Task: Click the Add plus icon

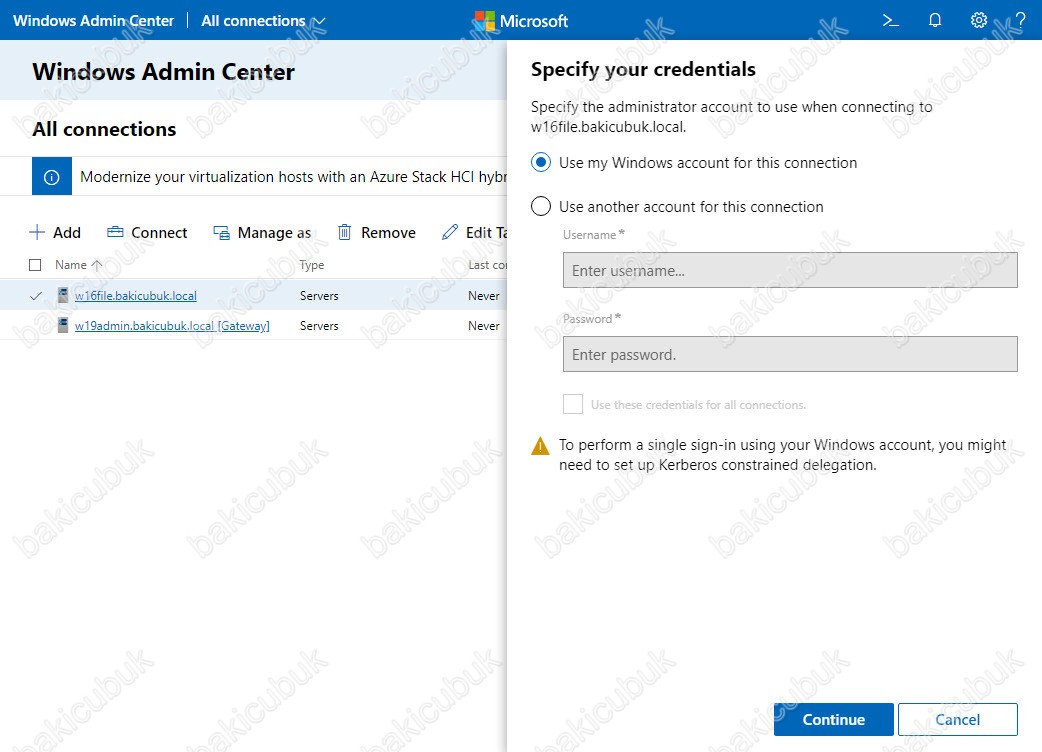Action: click(37, 233)
